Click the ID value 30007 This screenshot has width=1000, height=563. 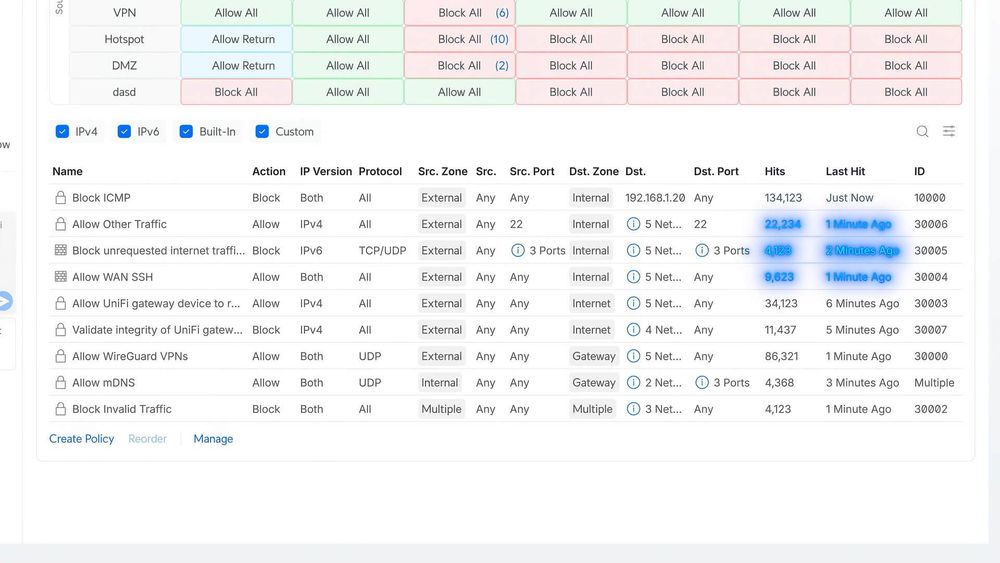(930, 330)
